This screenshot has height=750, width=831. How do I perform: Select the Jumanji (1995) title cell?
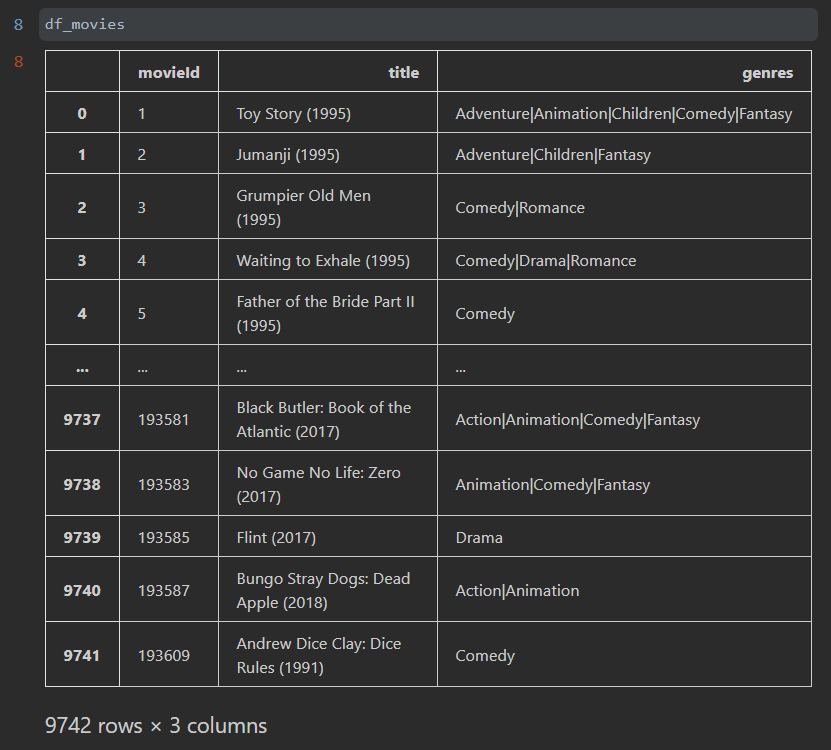click(x=328, y=154)
